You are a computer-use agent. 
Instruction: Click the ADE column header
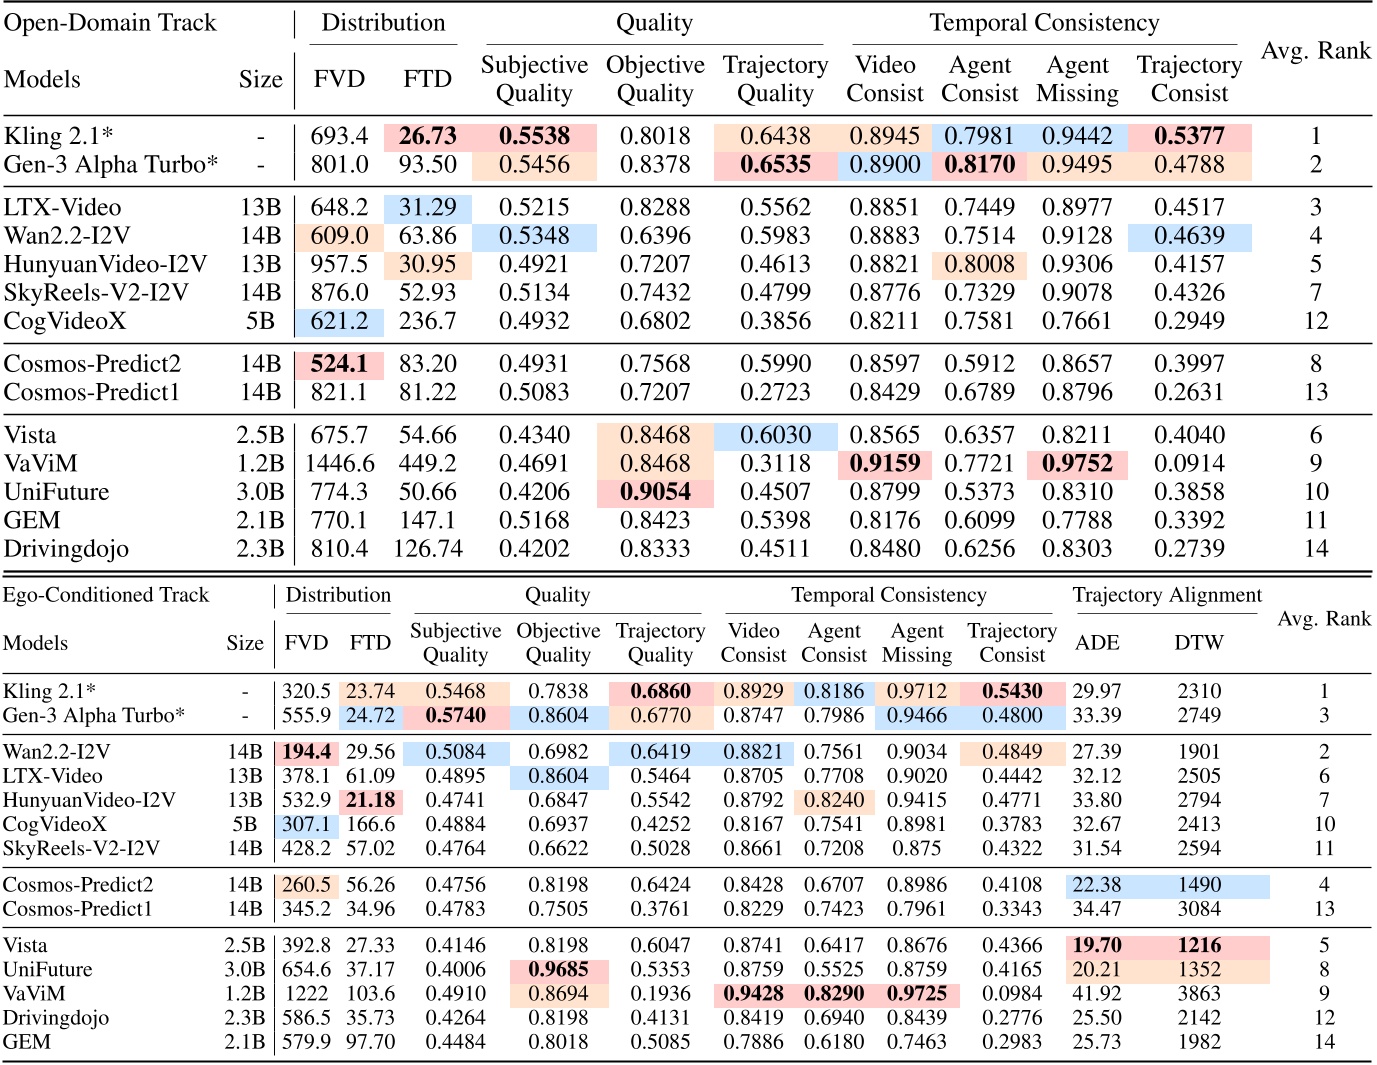coord(1099,643)
